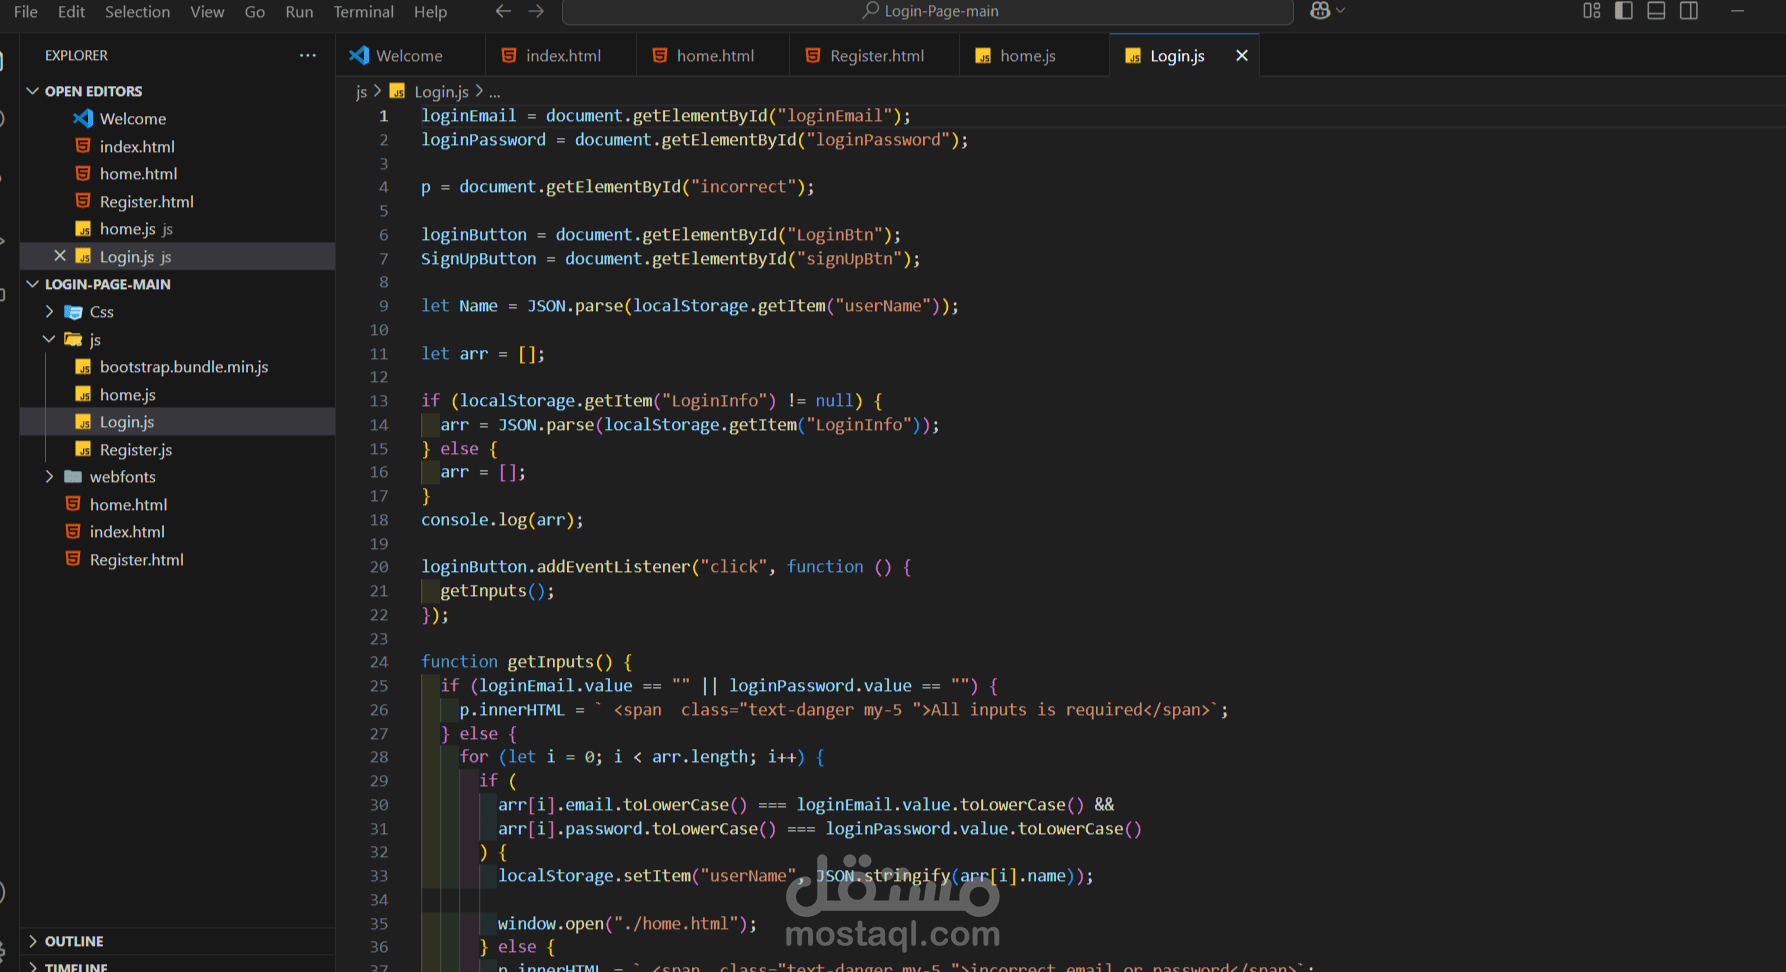Open index.html in the LOGIN-PAGE-MAIN tree
Screen dimensions: 1786x972
pos(127,532)
